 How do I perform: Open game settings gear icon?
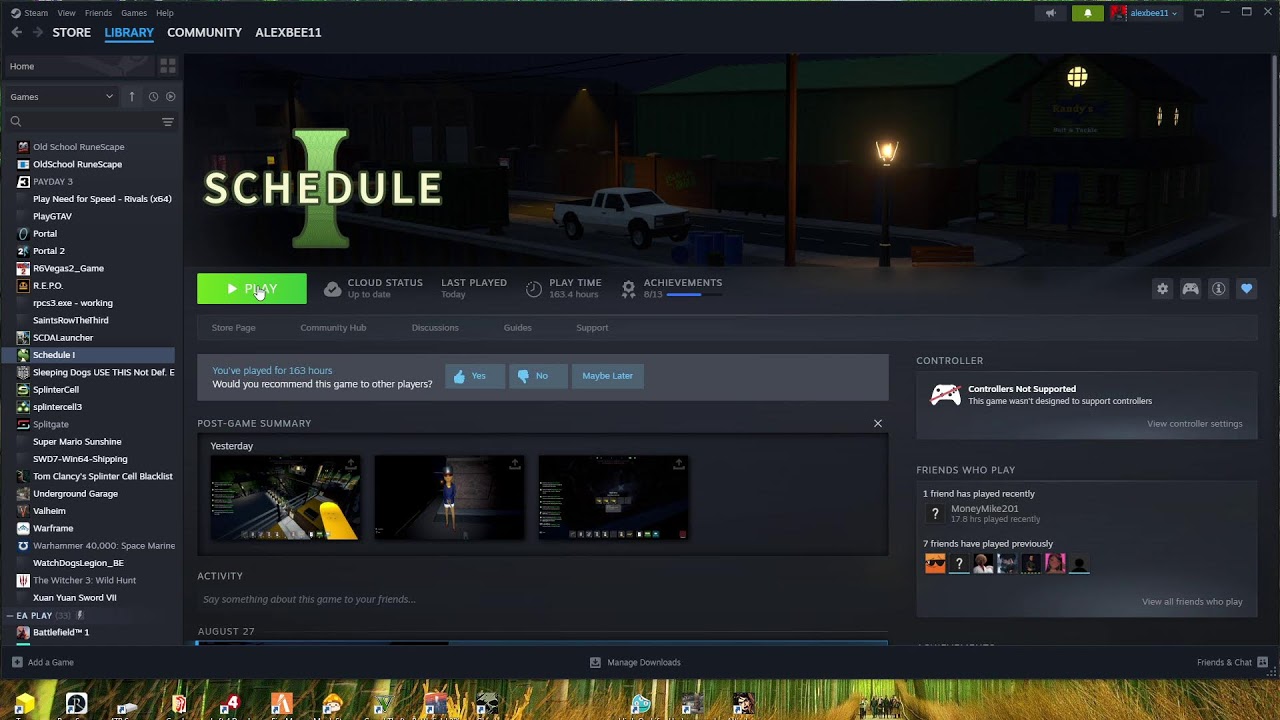(x=1162, y=288)
